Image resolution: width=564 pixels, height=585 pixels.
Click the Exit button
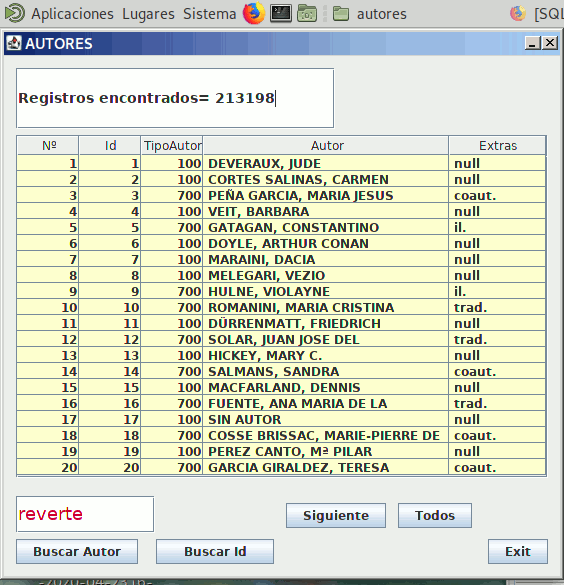(x=518, y=551)
